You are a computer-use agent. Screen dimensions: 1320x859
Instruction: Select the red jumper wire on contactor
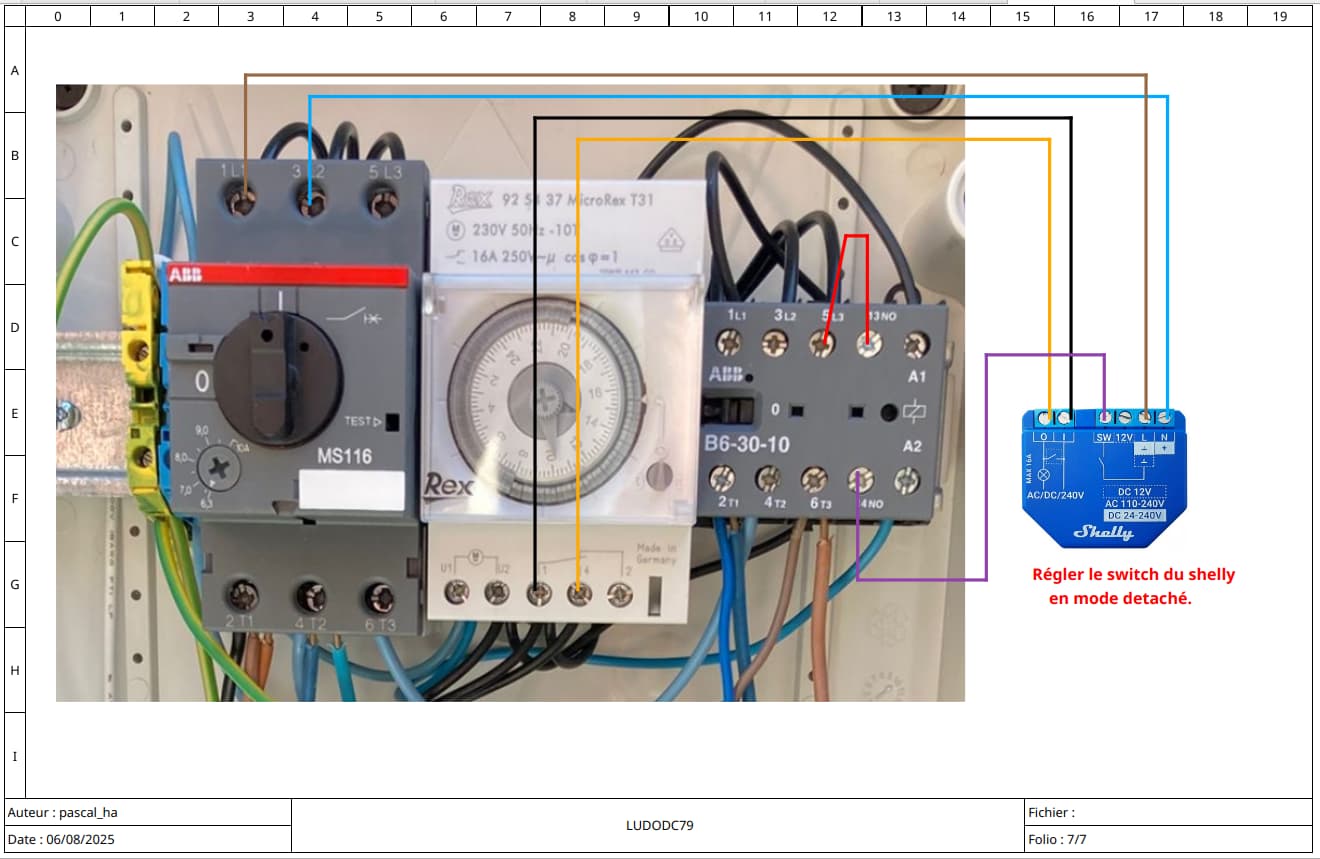(x=857, y=238)
